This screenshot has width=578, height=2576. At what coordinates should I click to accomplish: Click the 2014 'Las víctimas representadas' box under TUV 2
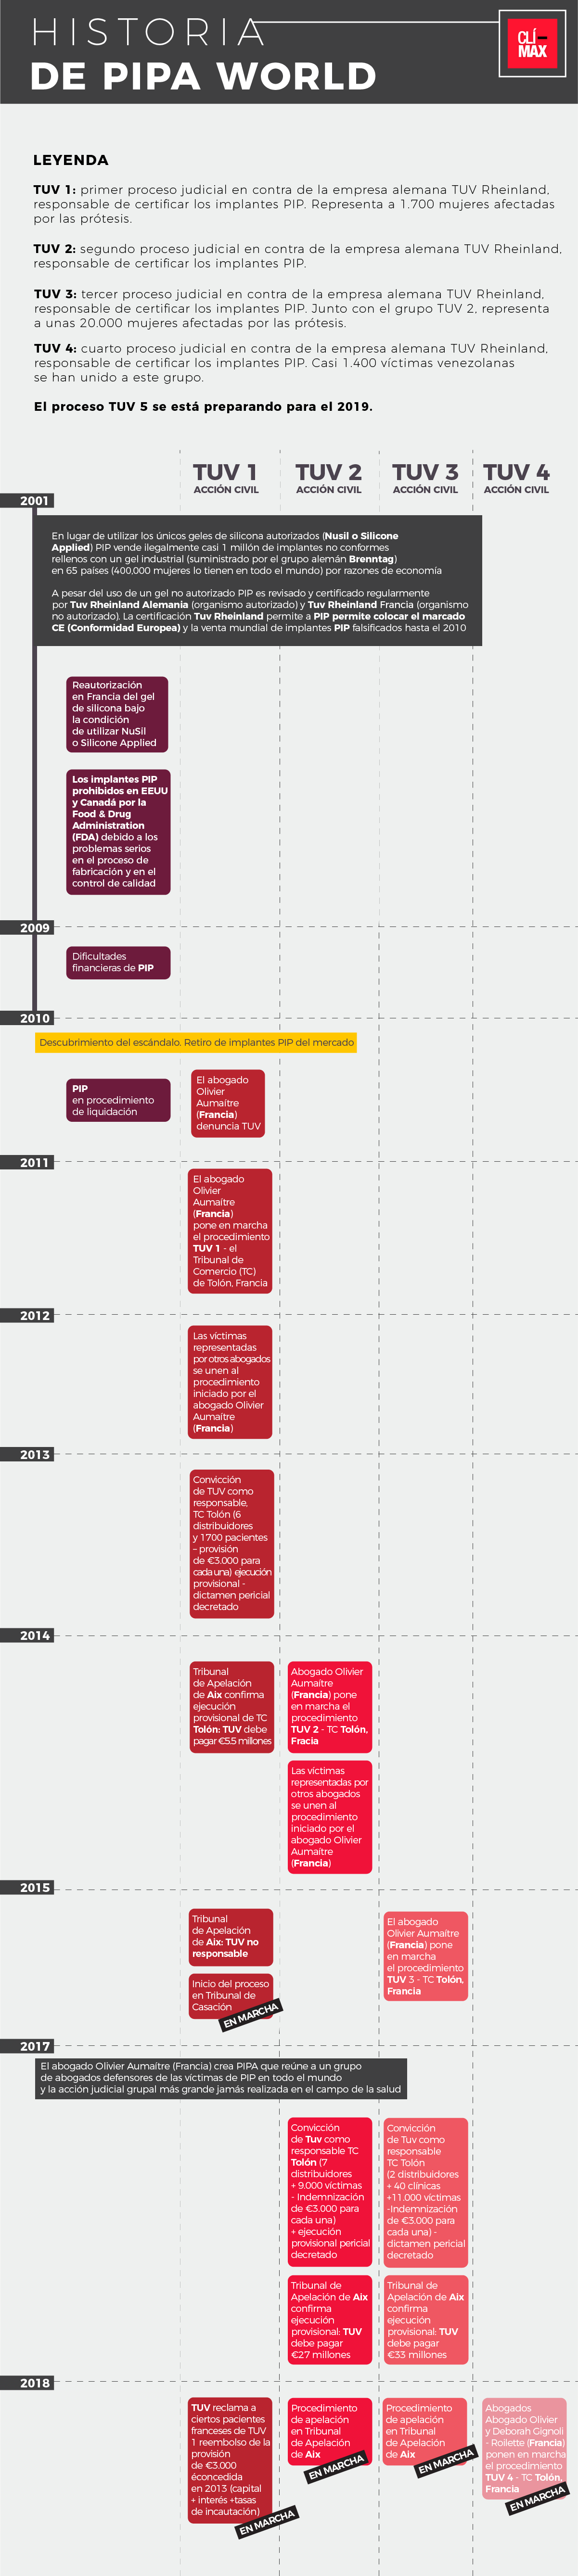click(329, 1817)
